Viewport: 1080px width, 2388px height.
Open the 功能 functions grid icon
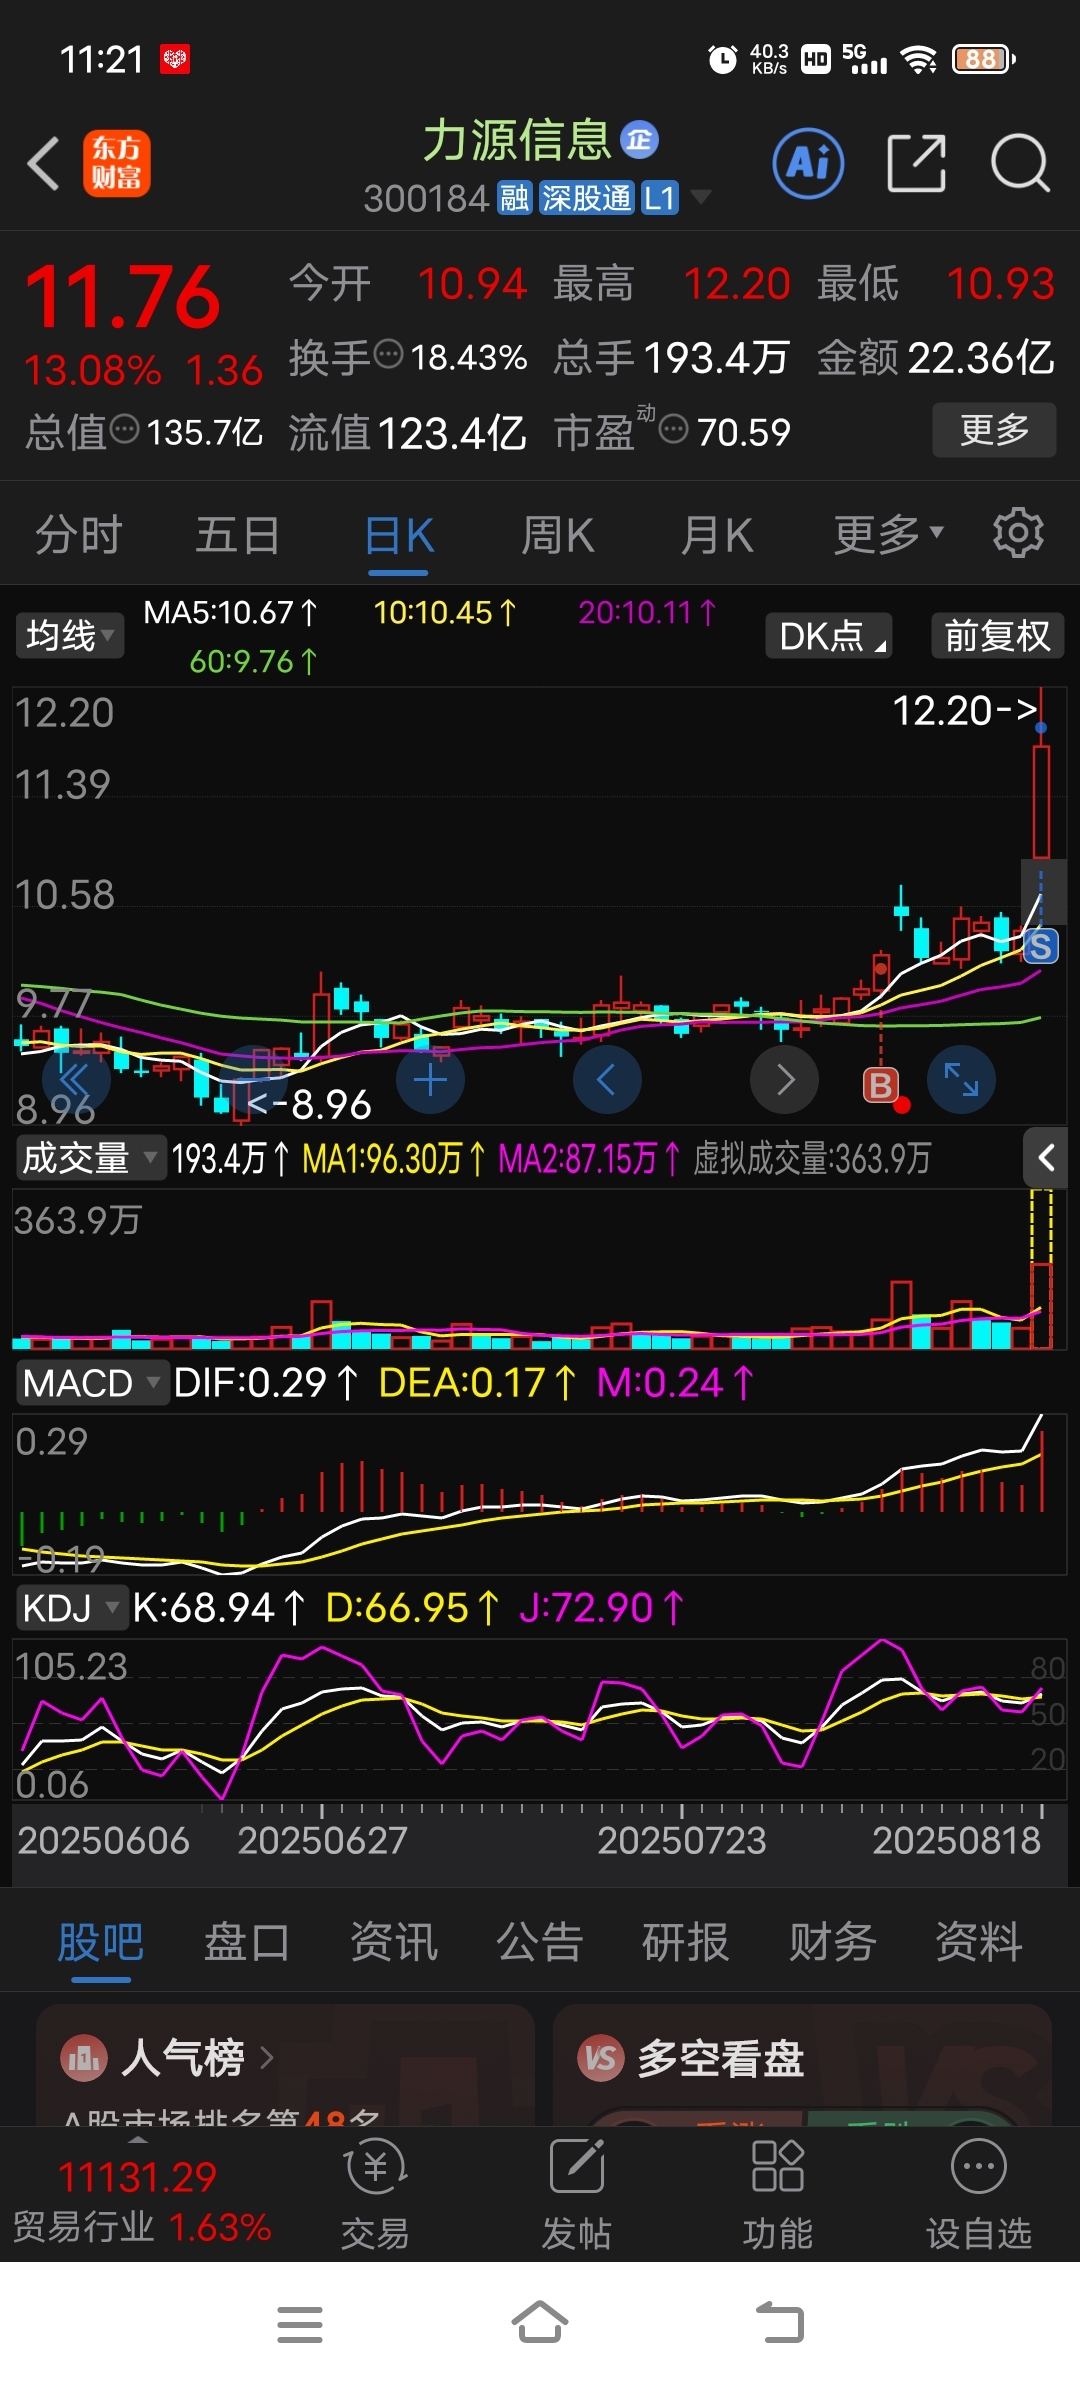(x=778, y=2194)
